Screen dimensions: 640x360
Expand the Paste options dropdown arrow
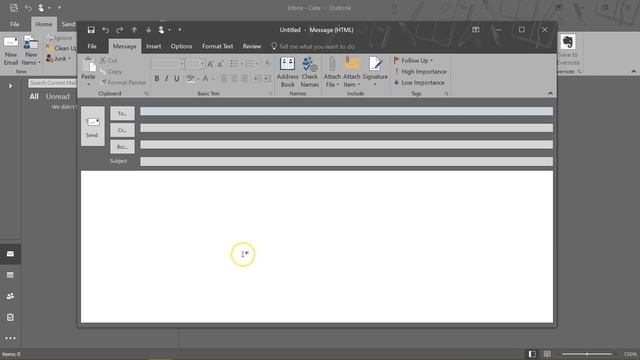(88, 84)
